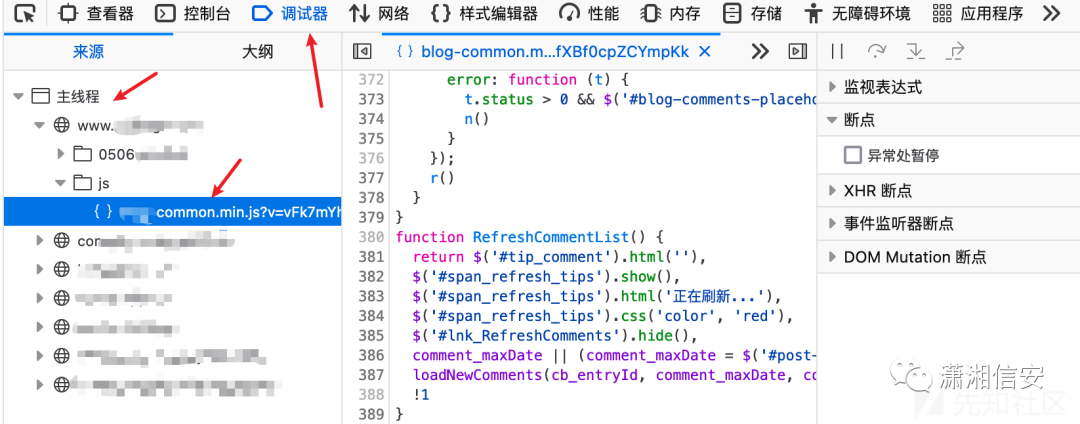Show hidden editor tabs chevron
This screenshot has width=1080, height=424.
(x=760, y=52)
